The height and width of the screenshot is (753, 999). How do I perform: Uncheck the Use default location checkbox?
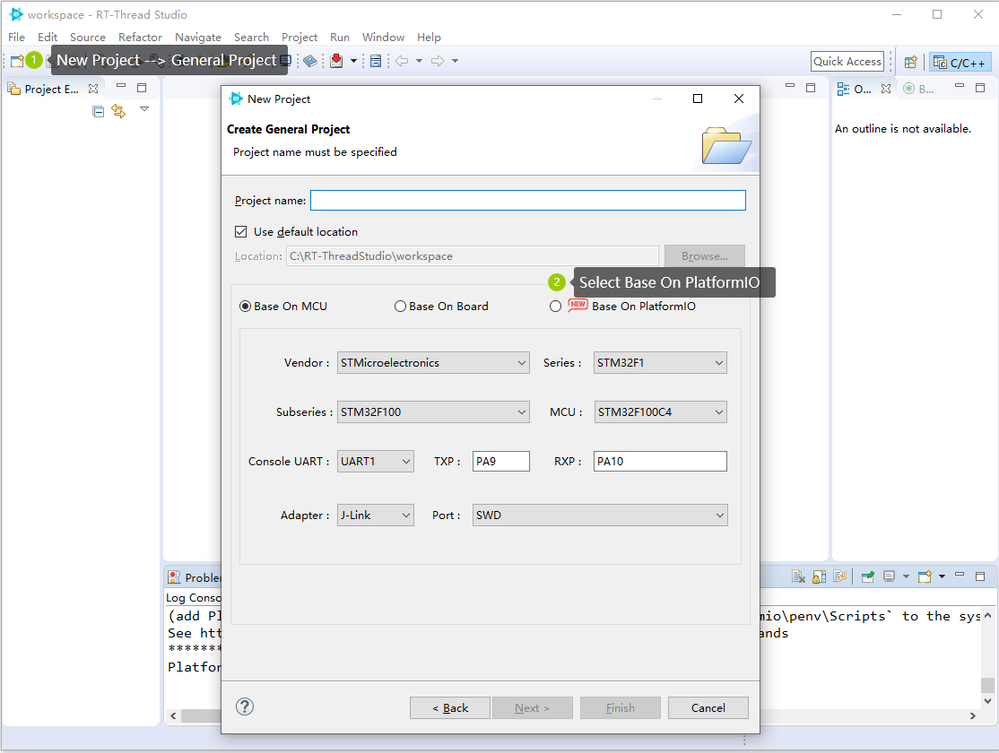(x=241, y=231)
